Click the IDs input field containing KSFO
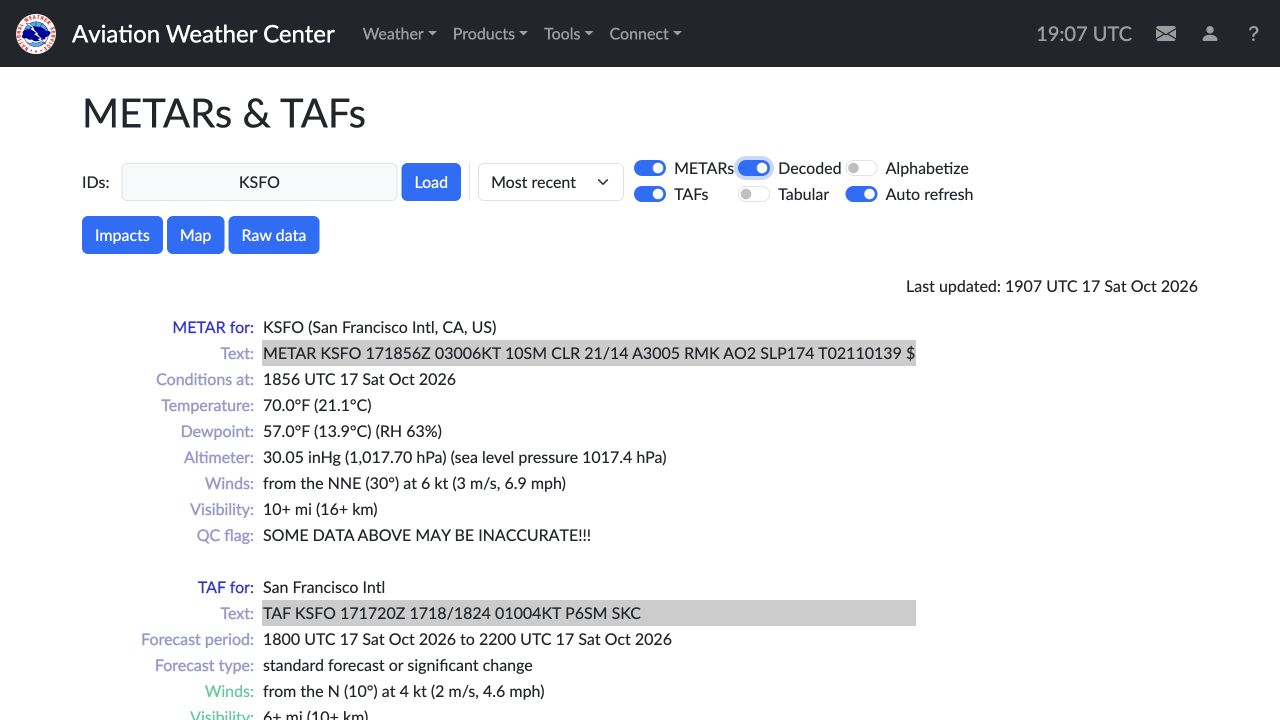Viewport: 1280px width, 720px height. click(x=259, y=182)
